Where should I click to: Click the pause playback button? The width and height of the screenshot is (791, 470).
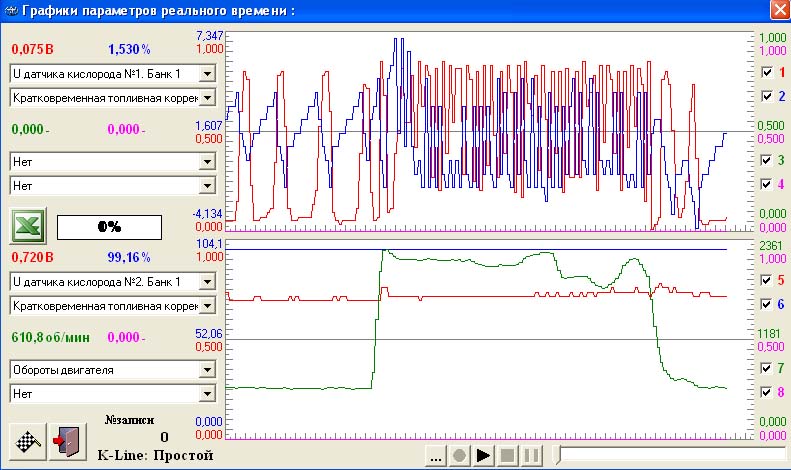point(532,456)
